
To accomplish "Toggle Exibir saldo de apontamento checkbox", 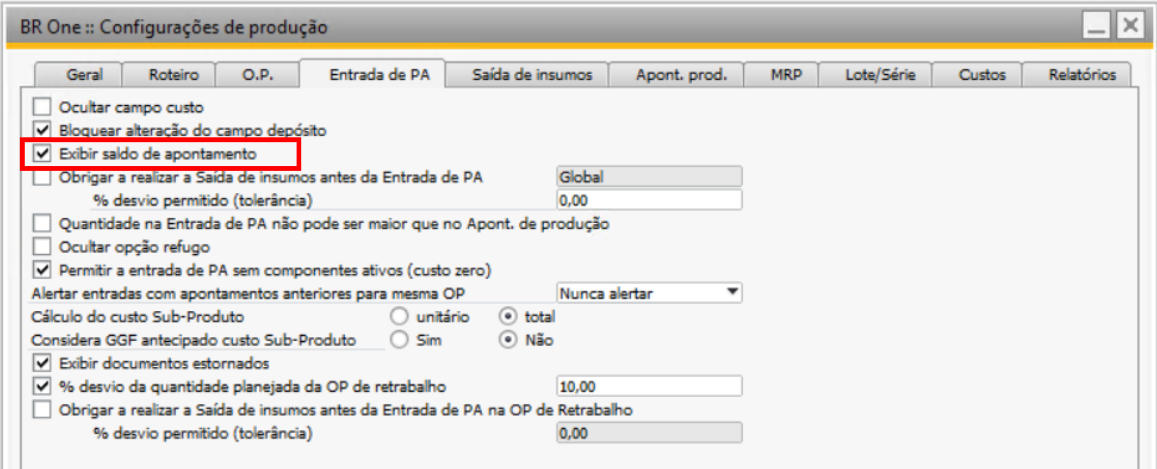I will coord(42,154).
